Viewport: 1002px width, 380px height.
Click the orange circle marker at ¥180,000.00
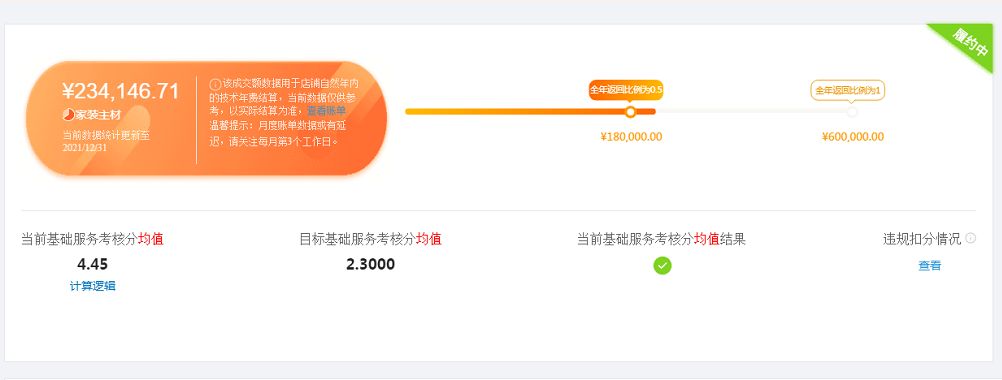point(630,112)
